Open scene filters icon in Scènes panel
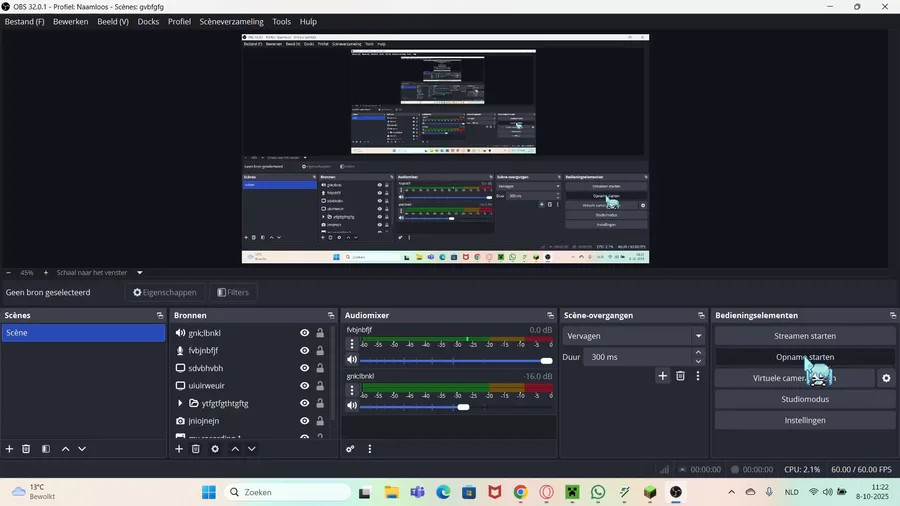The width and height of the screenshot is (900, 506). click(46, 449)
